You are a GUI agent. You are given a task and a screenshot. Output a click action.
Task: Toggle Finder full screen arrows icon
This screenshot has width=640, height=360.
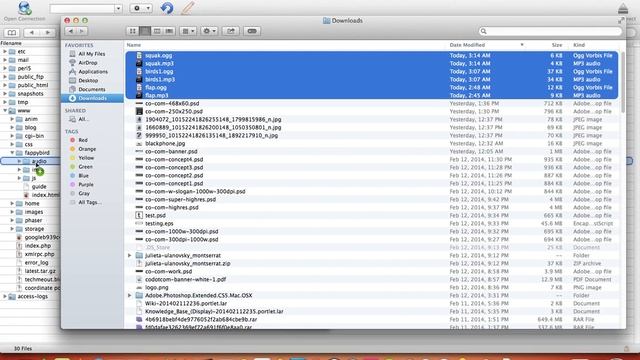(621, 20)
